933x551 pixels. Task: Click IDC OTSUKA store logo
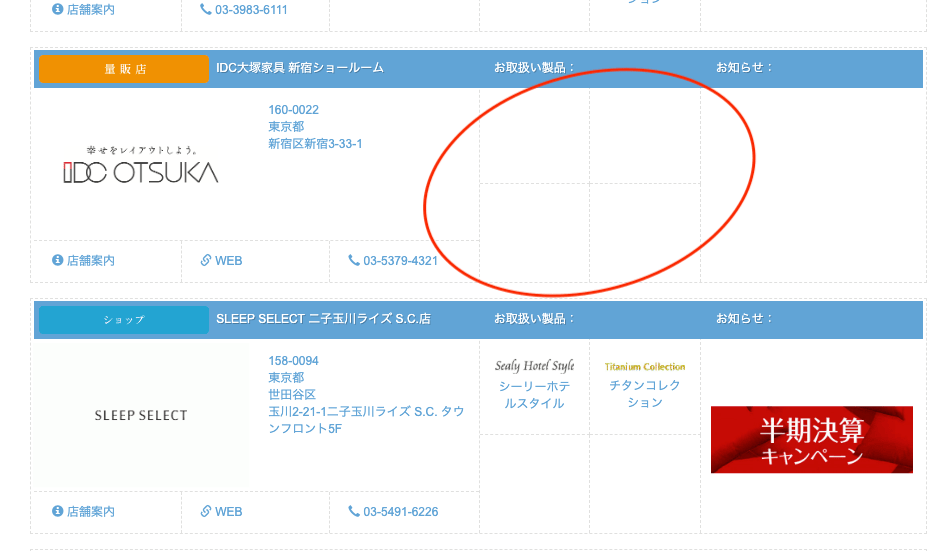[141, 165]
